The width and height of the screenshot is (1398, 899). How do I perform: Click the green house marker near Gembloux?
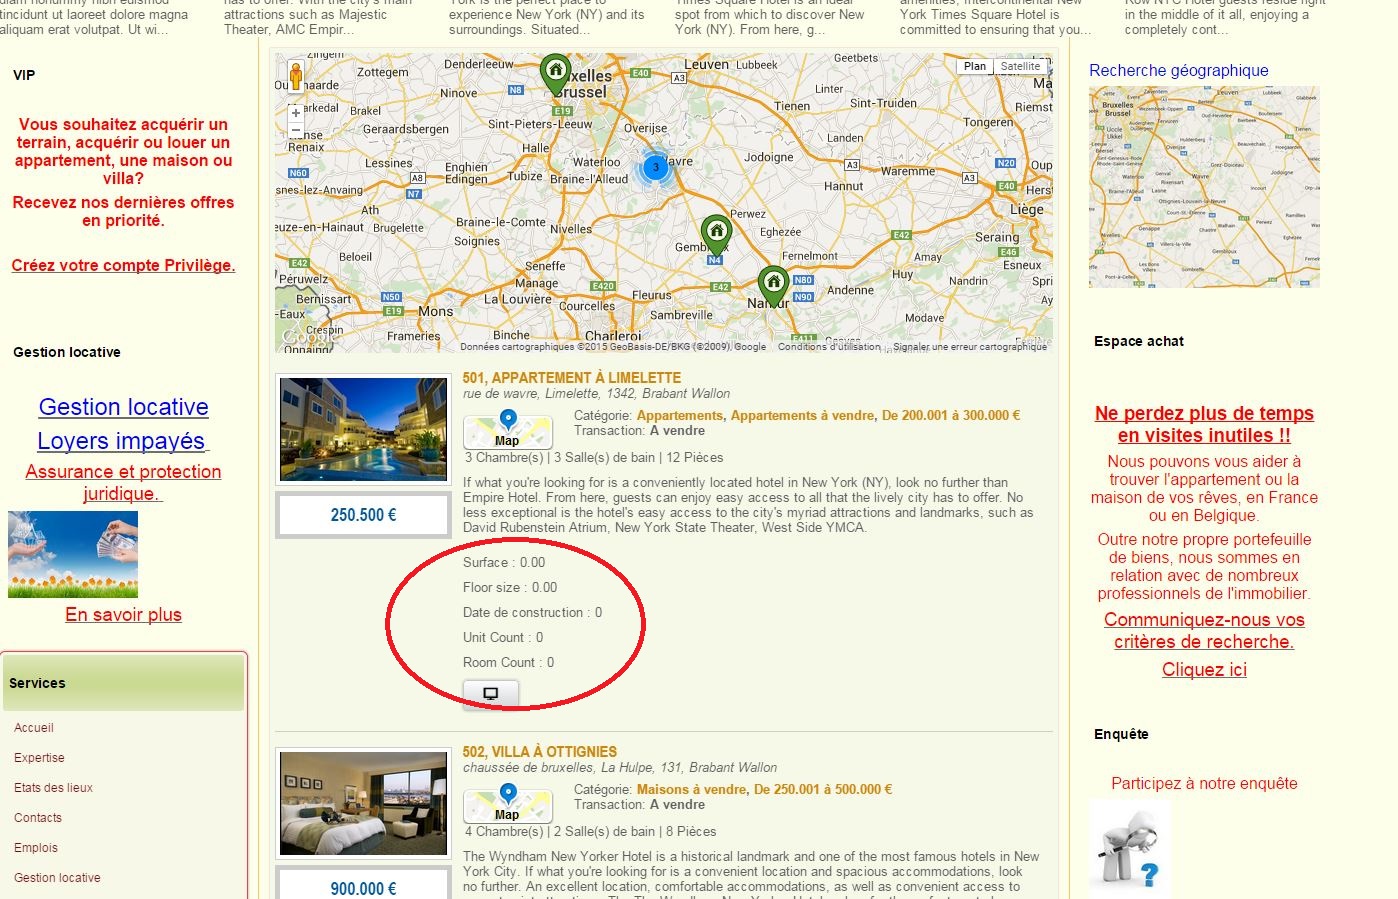(x=716, y=235)
